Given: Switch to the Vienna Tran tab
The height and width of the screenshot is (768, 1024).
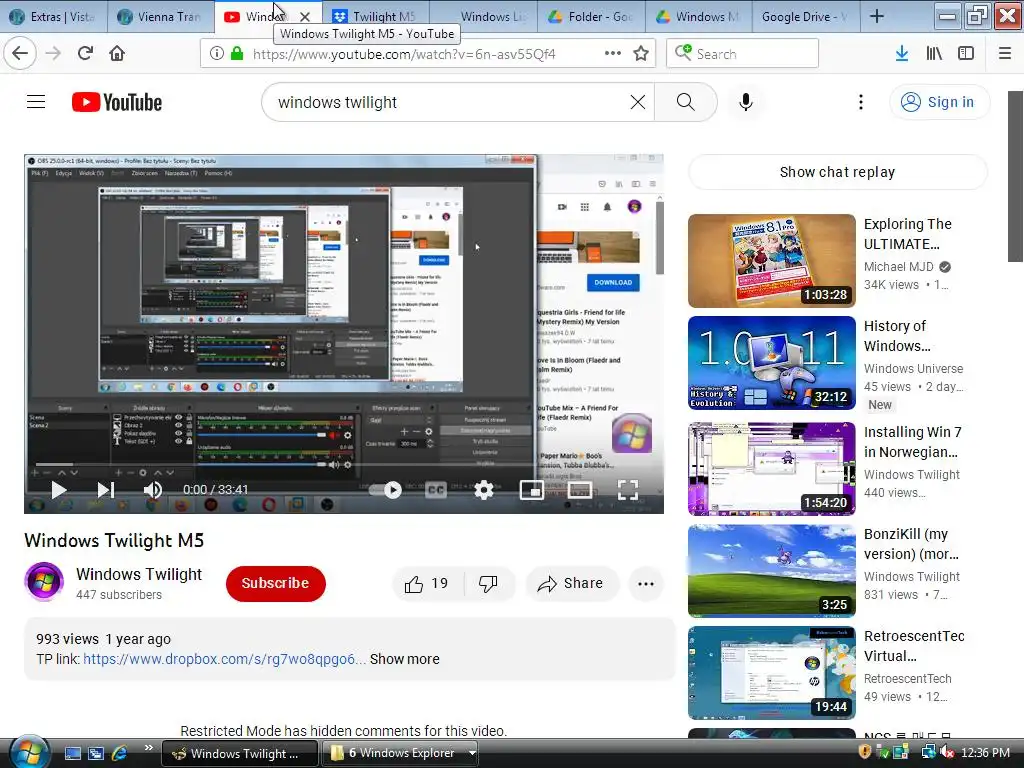Looking at the screenshot, I should click(x=161, y=16).
